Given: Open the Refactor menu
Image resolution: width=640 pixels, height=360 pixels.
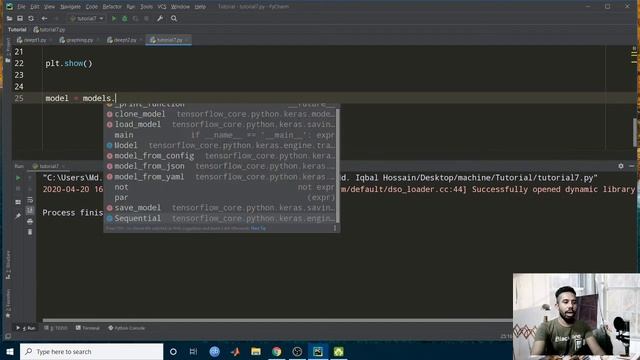Looking at the screenshot, I should (112, 7).
